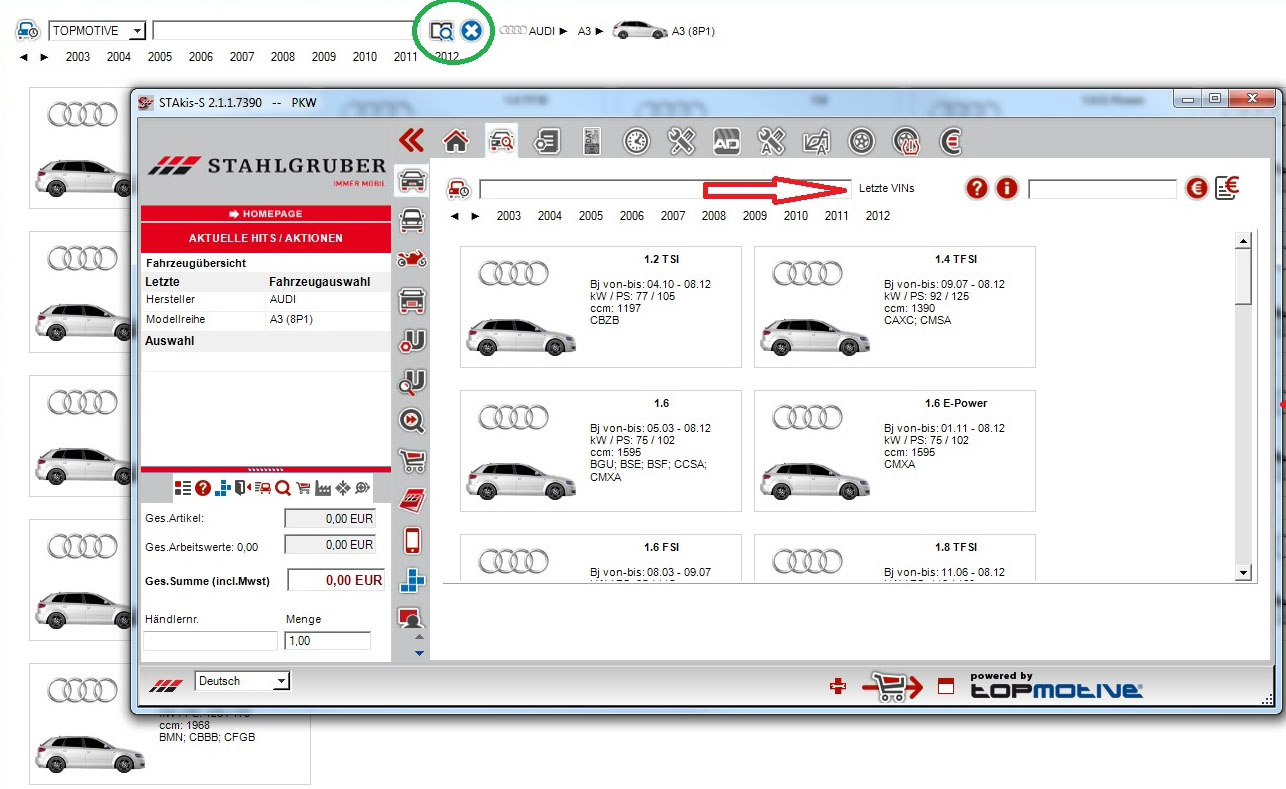Click the Händlernr. input field
Screen dimensions: 1286x789
coord(210,641)
